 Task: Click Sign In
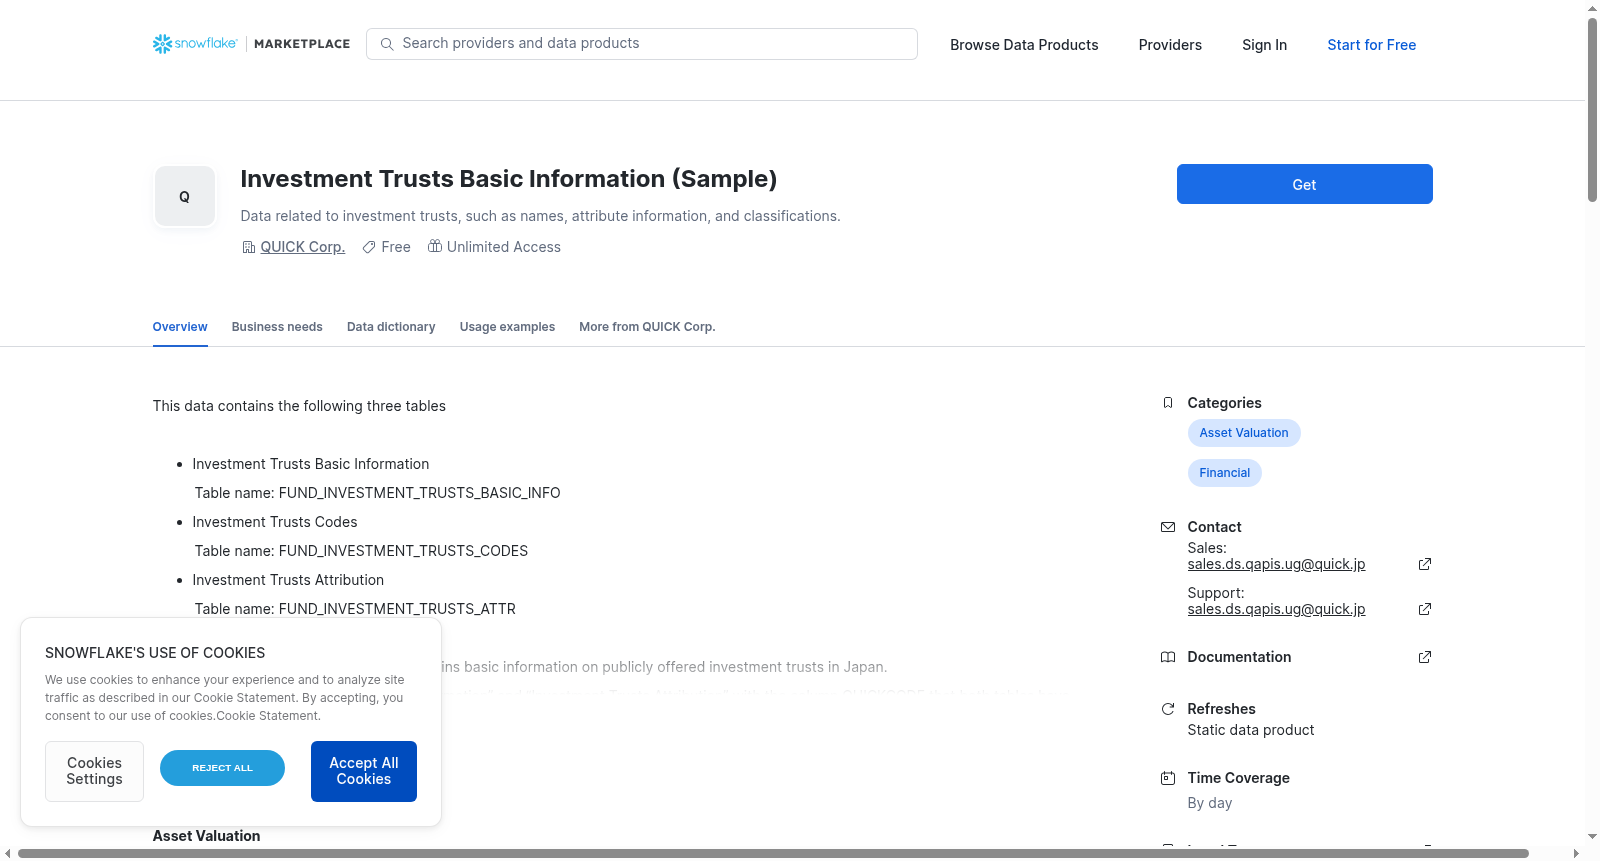[x=1264, y=45]
